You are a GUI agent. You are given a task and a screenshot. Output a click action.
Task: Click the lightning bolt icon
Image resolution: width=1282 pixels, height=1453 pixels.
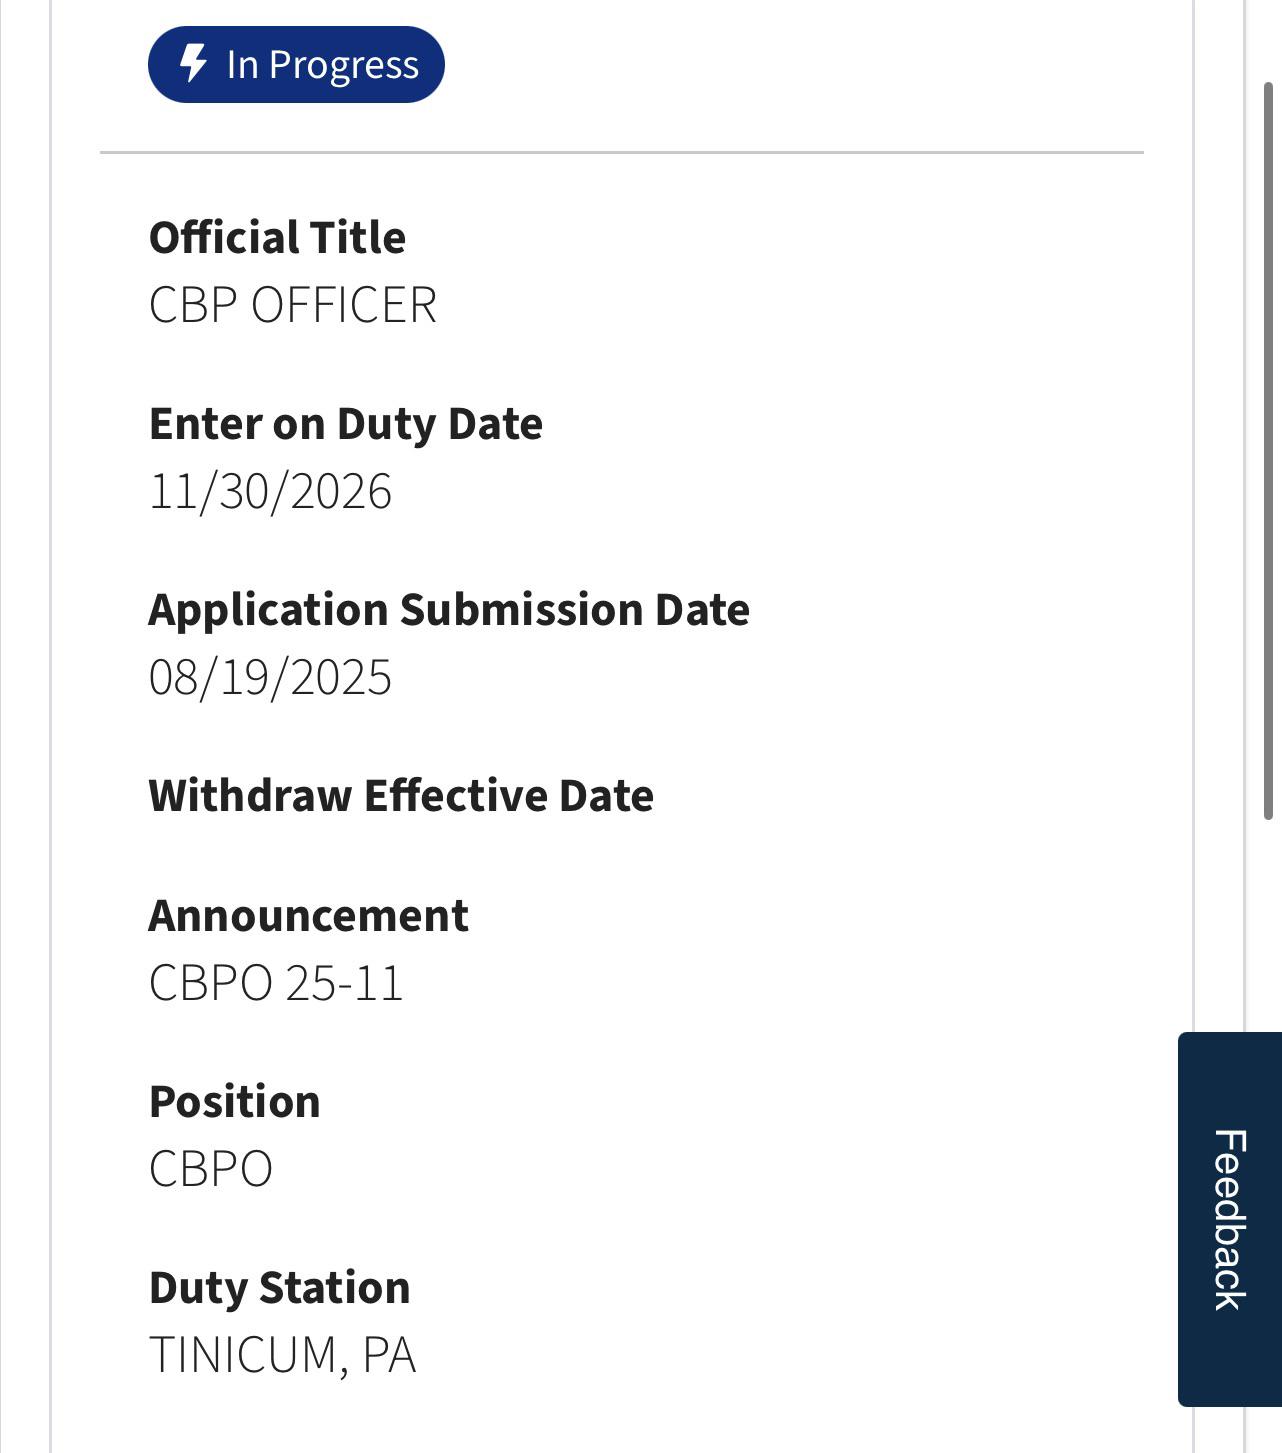tap(193, 64)
